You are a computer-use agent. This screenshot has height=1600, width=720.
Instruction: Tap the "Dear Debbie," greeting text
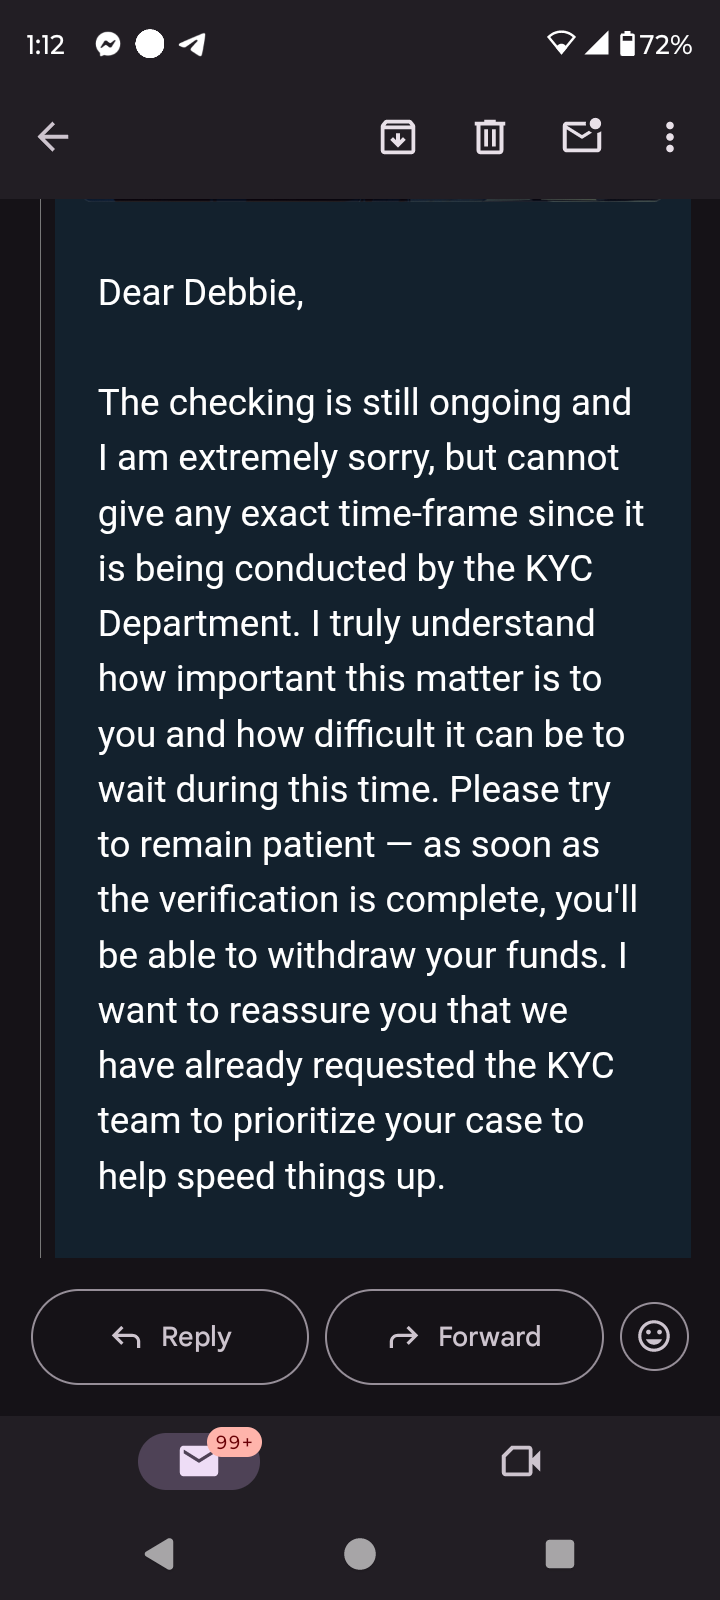[x=201, y=293]
